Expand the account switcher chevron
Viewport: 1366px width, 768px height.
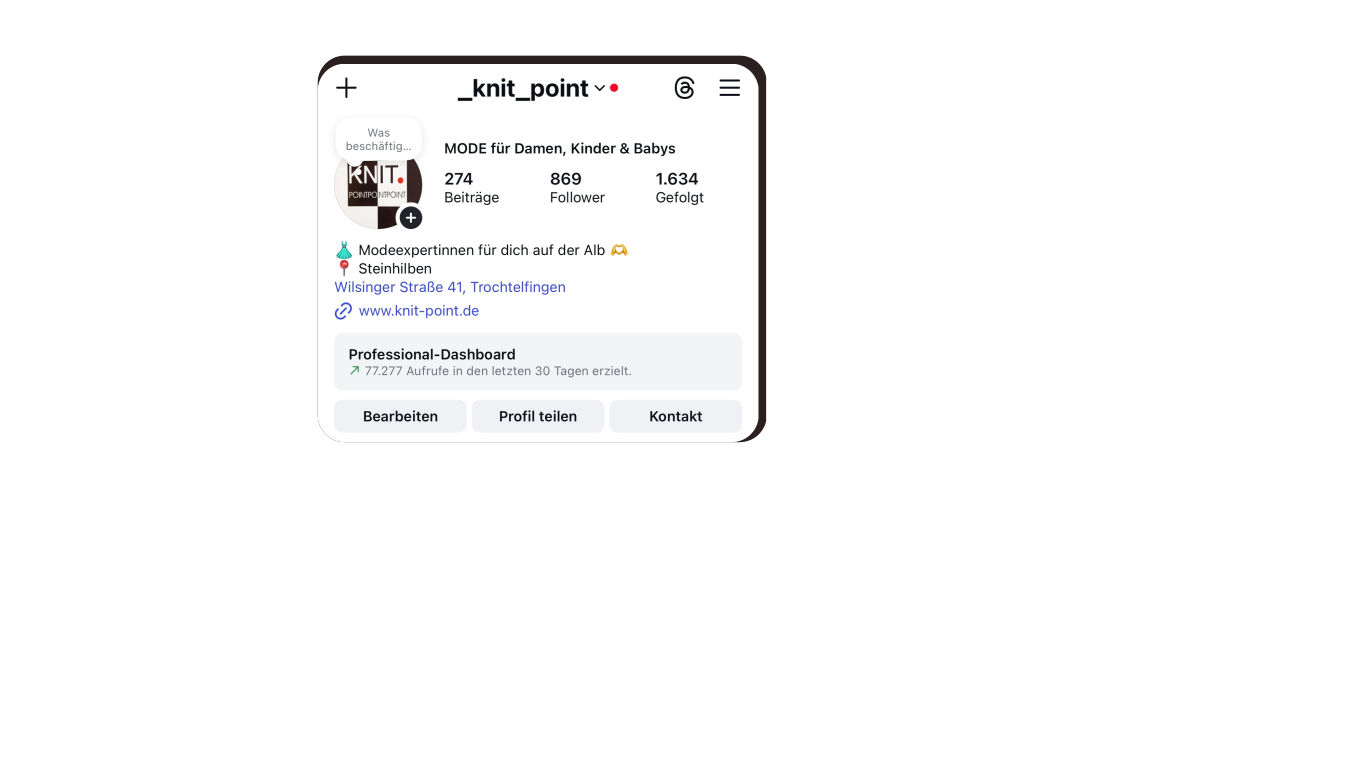click(600, 88)
